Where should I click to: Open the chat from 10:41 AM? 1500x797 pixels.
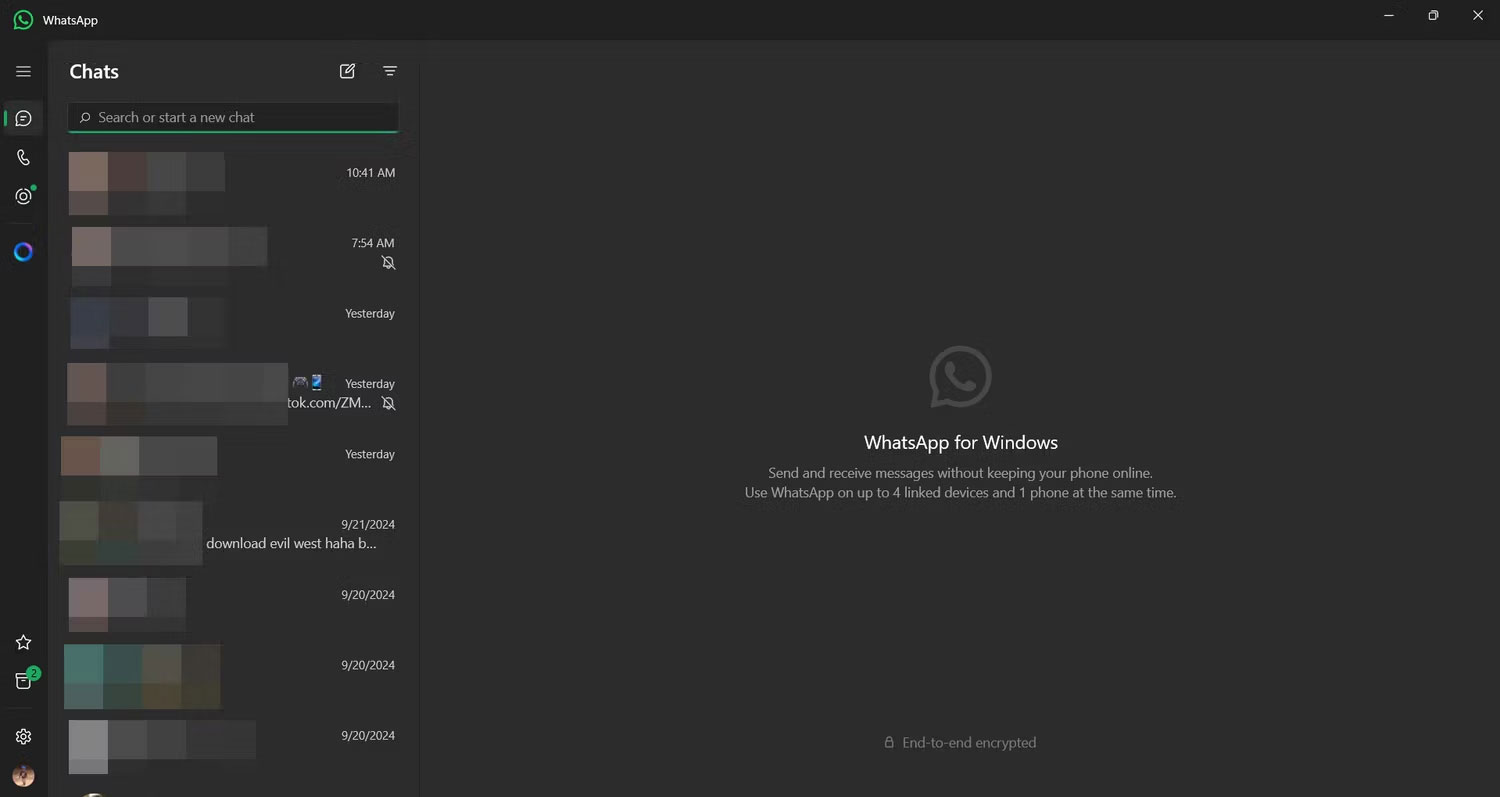[233, 183]
